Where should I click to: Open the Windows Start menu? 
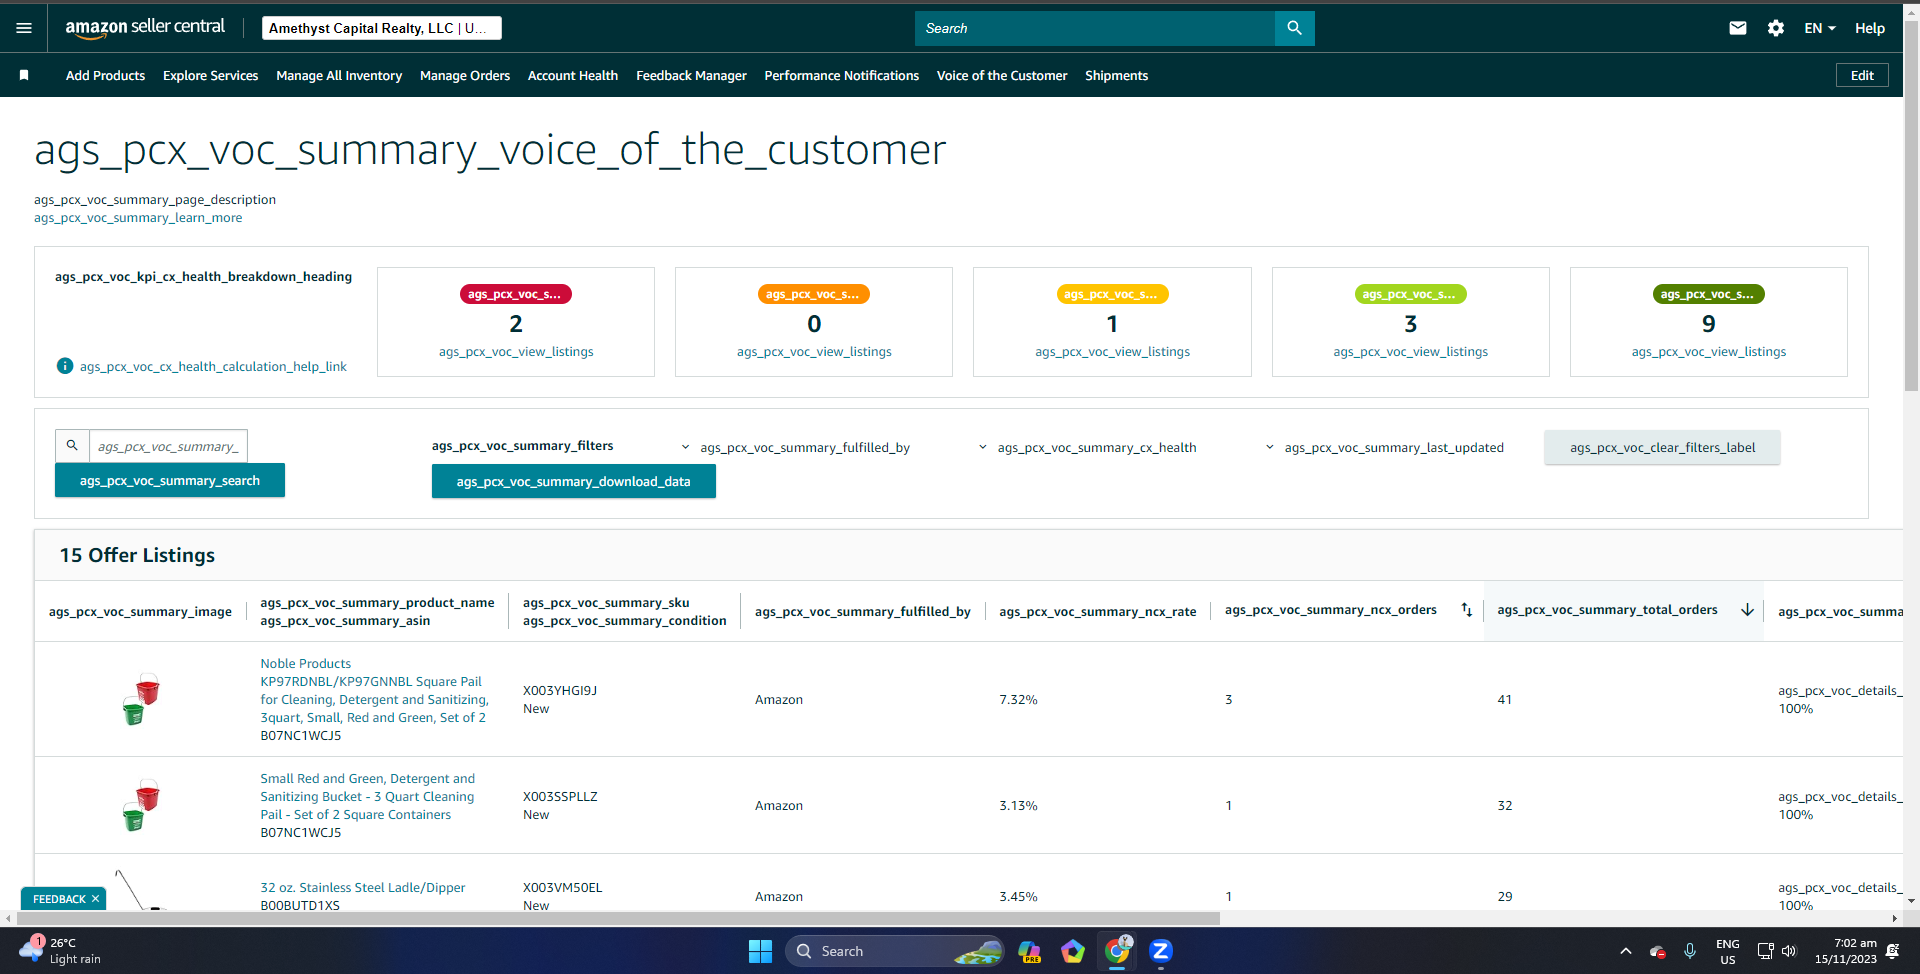pyautogui.click(x=760, y=951)
